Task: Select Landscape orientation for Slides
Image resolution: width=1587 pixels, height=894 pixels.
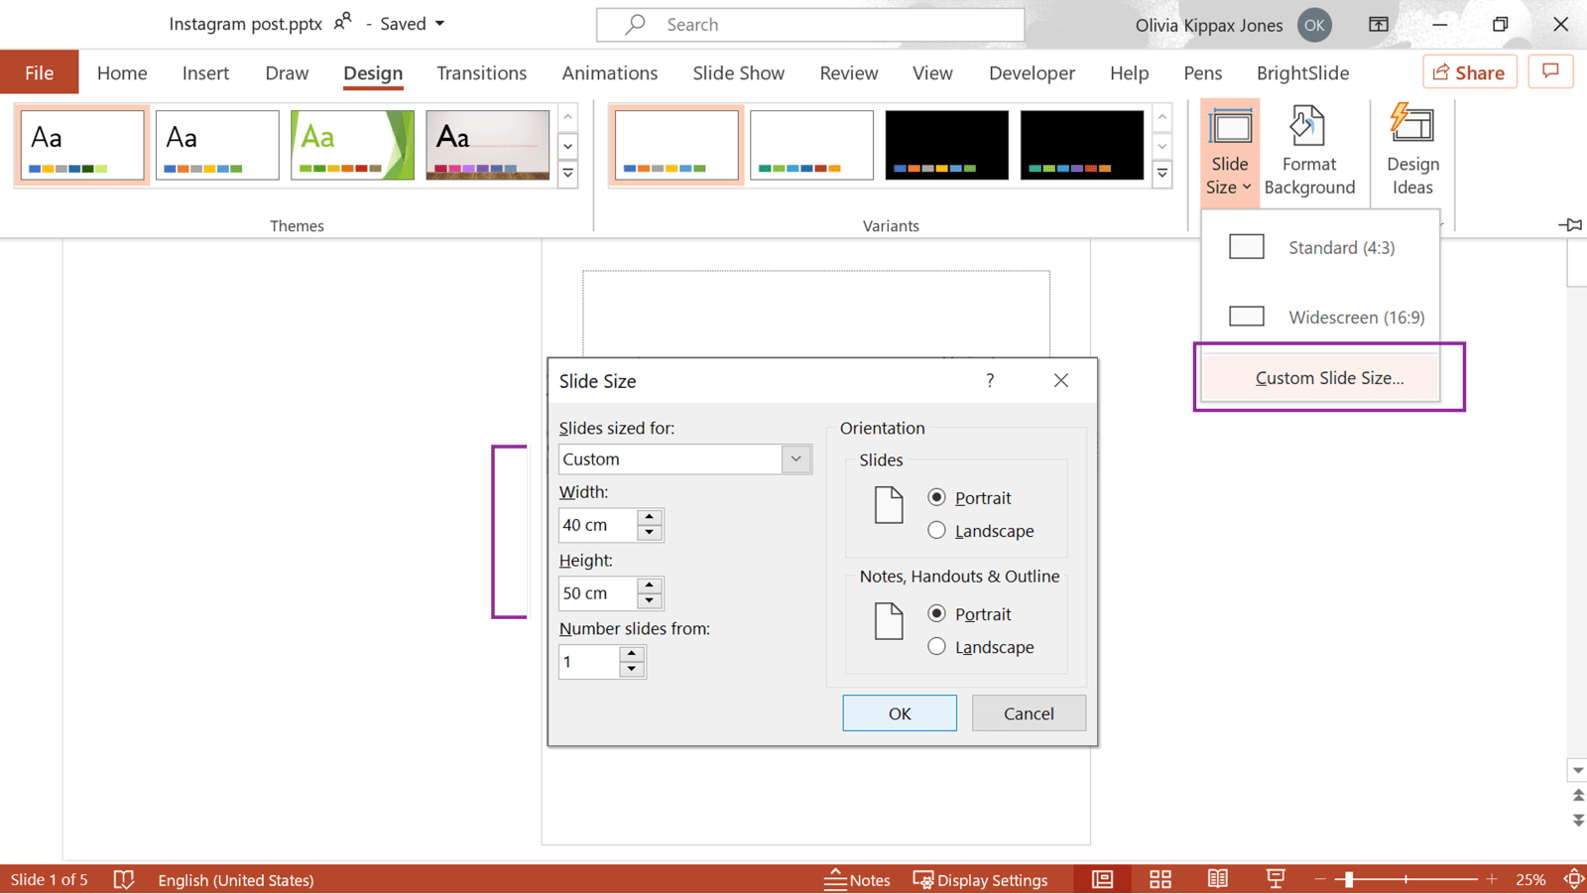Action: 937,531
